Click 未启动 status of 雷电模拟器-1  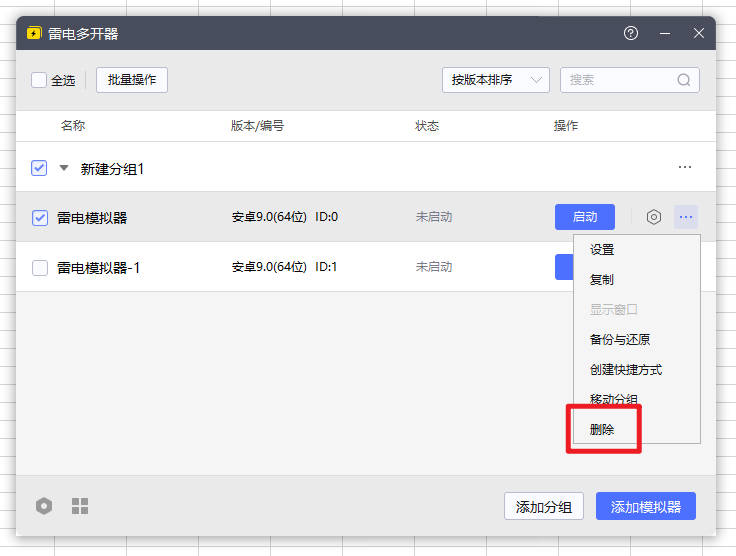tap(434, 267)
